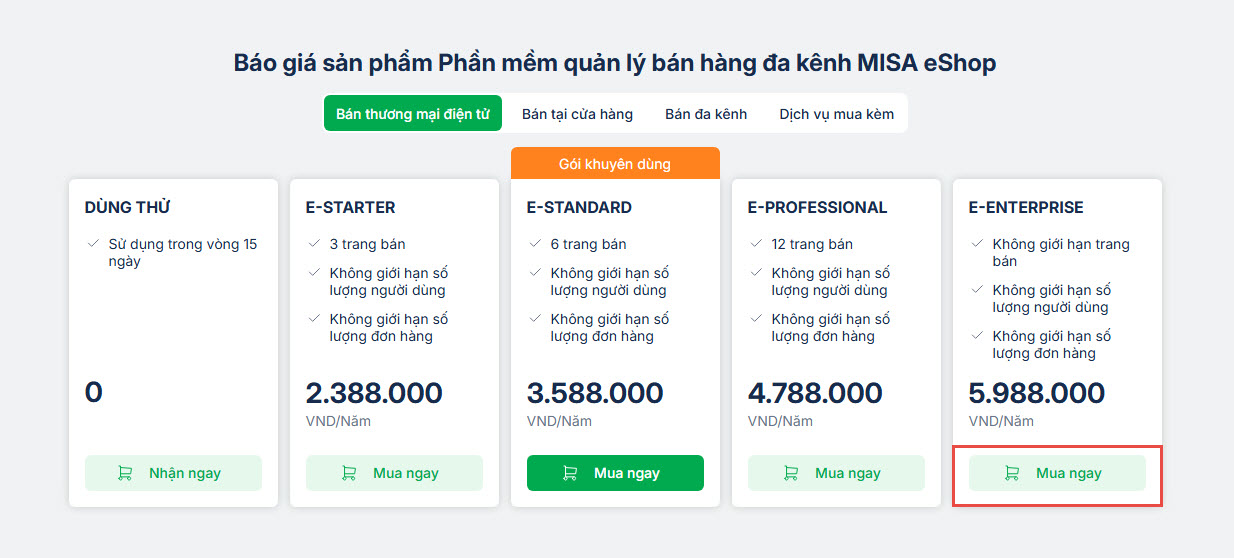
Task: Click the E-ENTERPRISE price 5.988.000
Action: (x=1036, y=392)
